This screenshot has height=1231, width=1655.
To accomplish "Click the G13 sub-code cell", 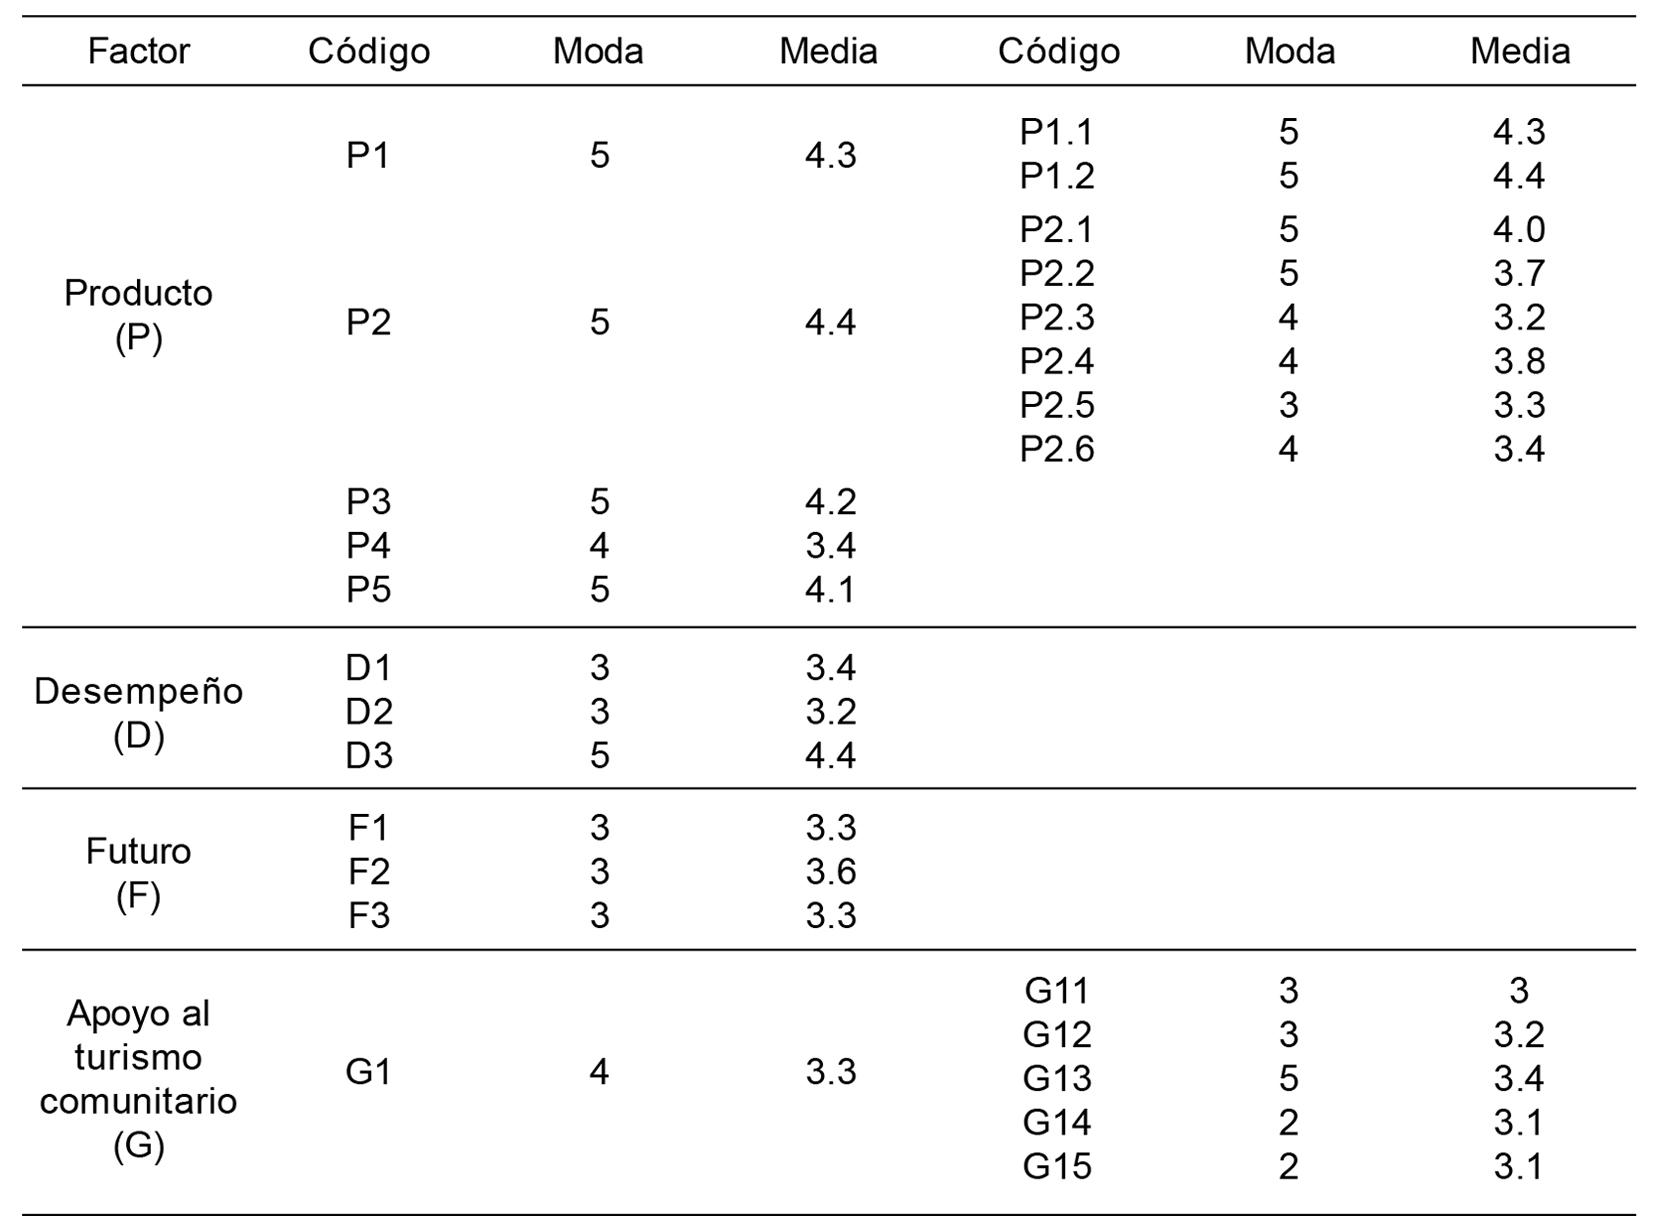I will [1057, 1079].
